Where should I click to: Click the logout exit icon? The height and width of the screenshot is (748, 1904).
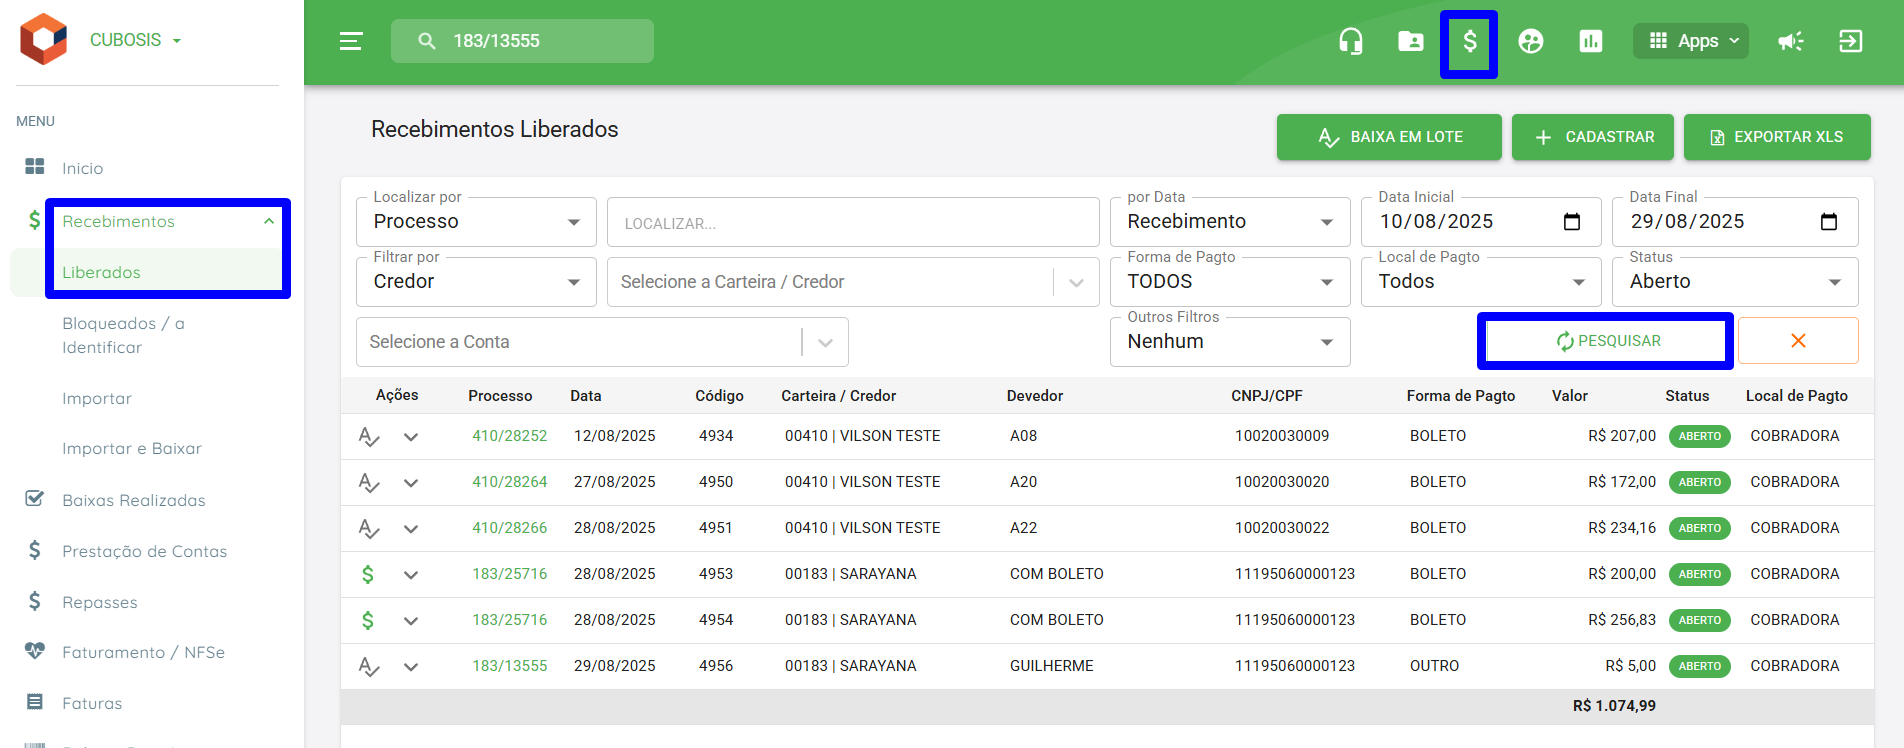click(1851, 41)
